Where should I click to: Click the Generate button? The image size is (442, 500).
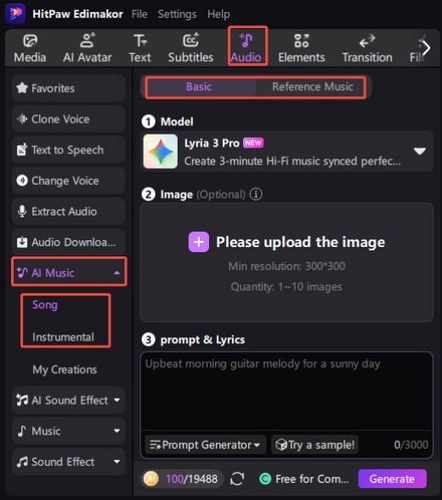[x=392, y=479]
